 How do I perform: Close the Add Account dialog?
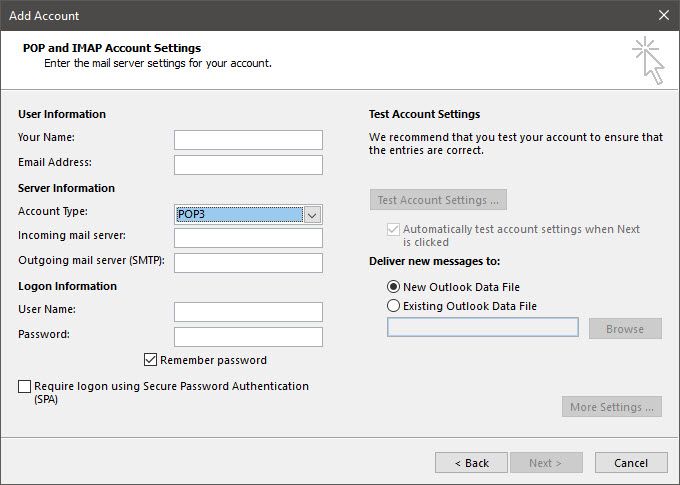(663, 15)
